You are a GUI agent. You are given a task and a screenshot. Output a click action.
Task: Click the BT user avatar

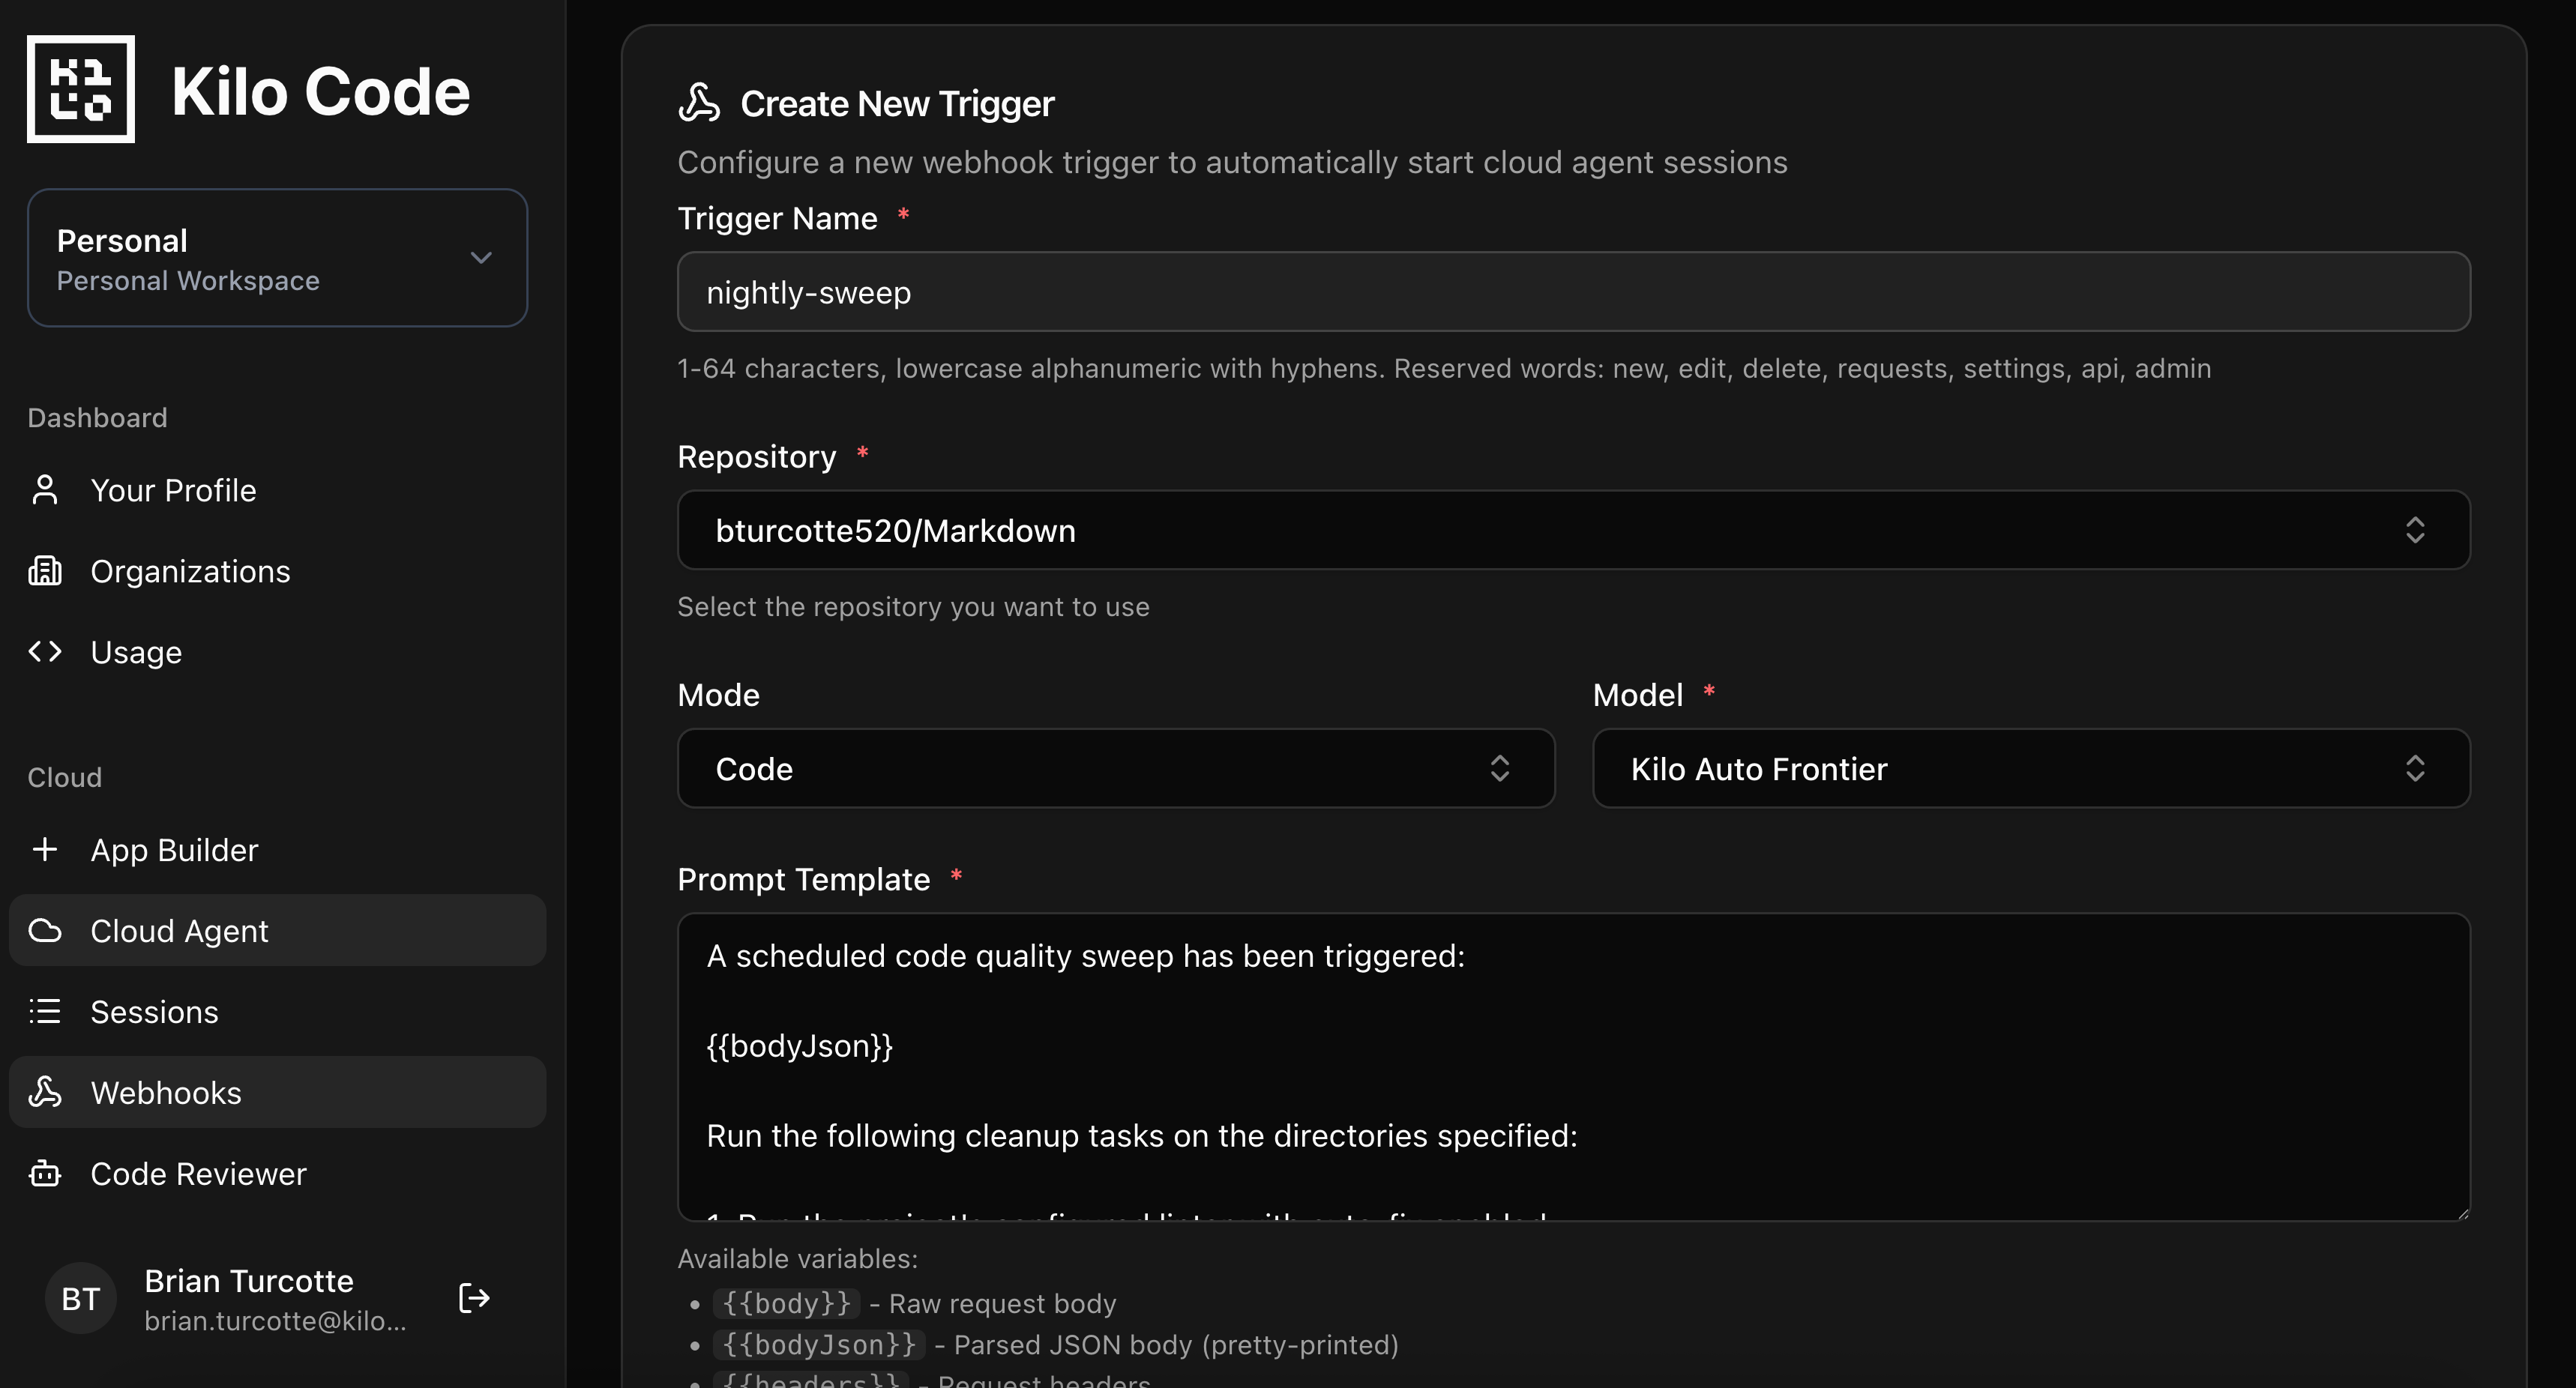click(x=81, y=1298)
